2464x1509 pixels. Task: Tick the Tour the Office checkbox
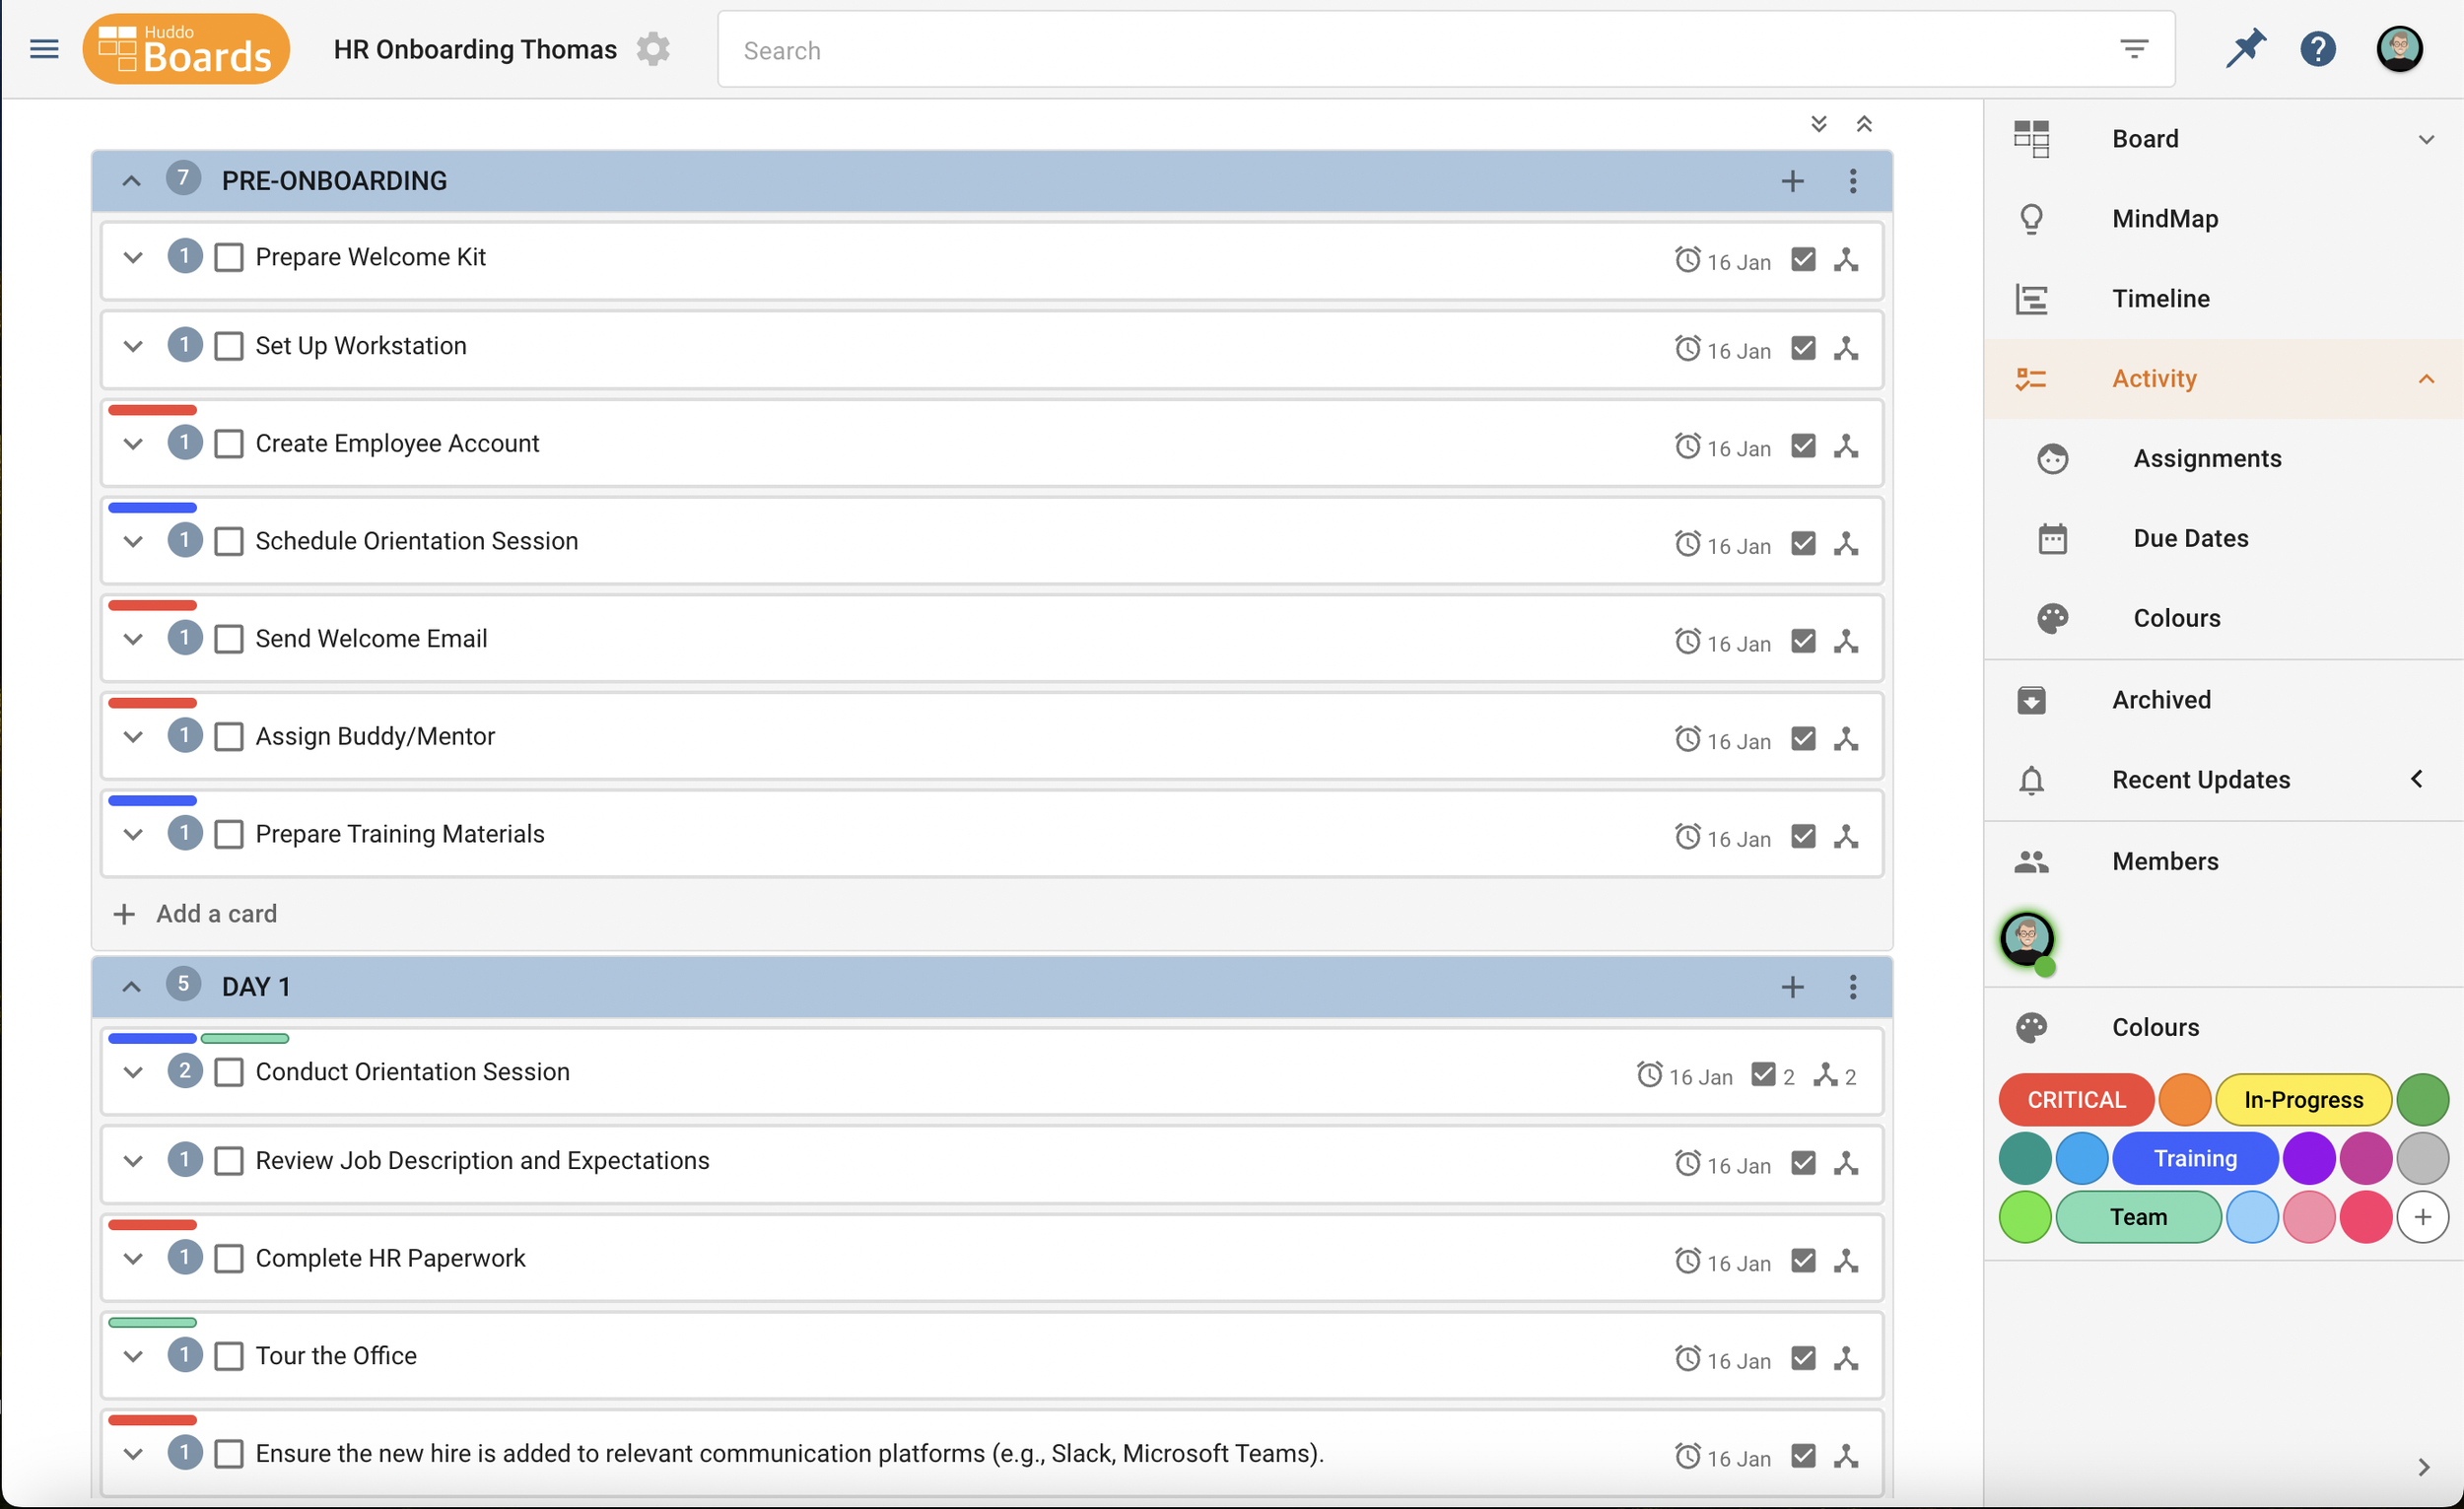click(x=229, y=1356)
